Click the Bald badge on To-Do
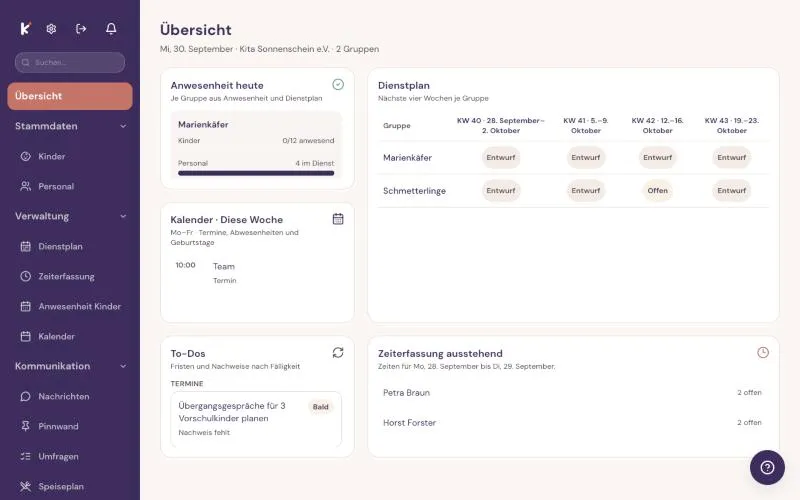The height and width of the screenshot is (500, 800). [320, 407]
